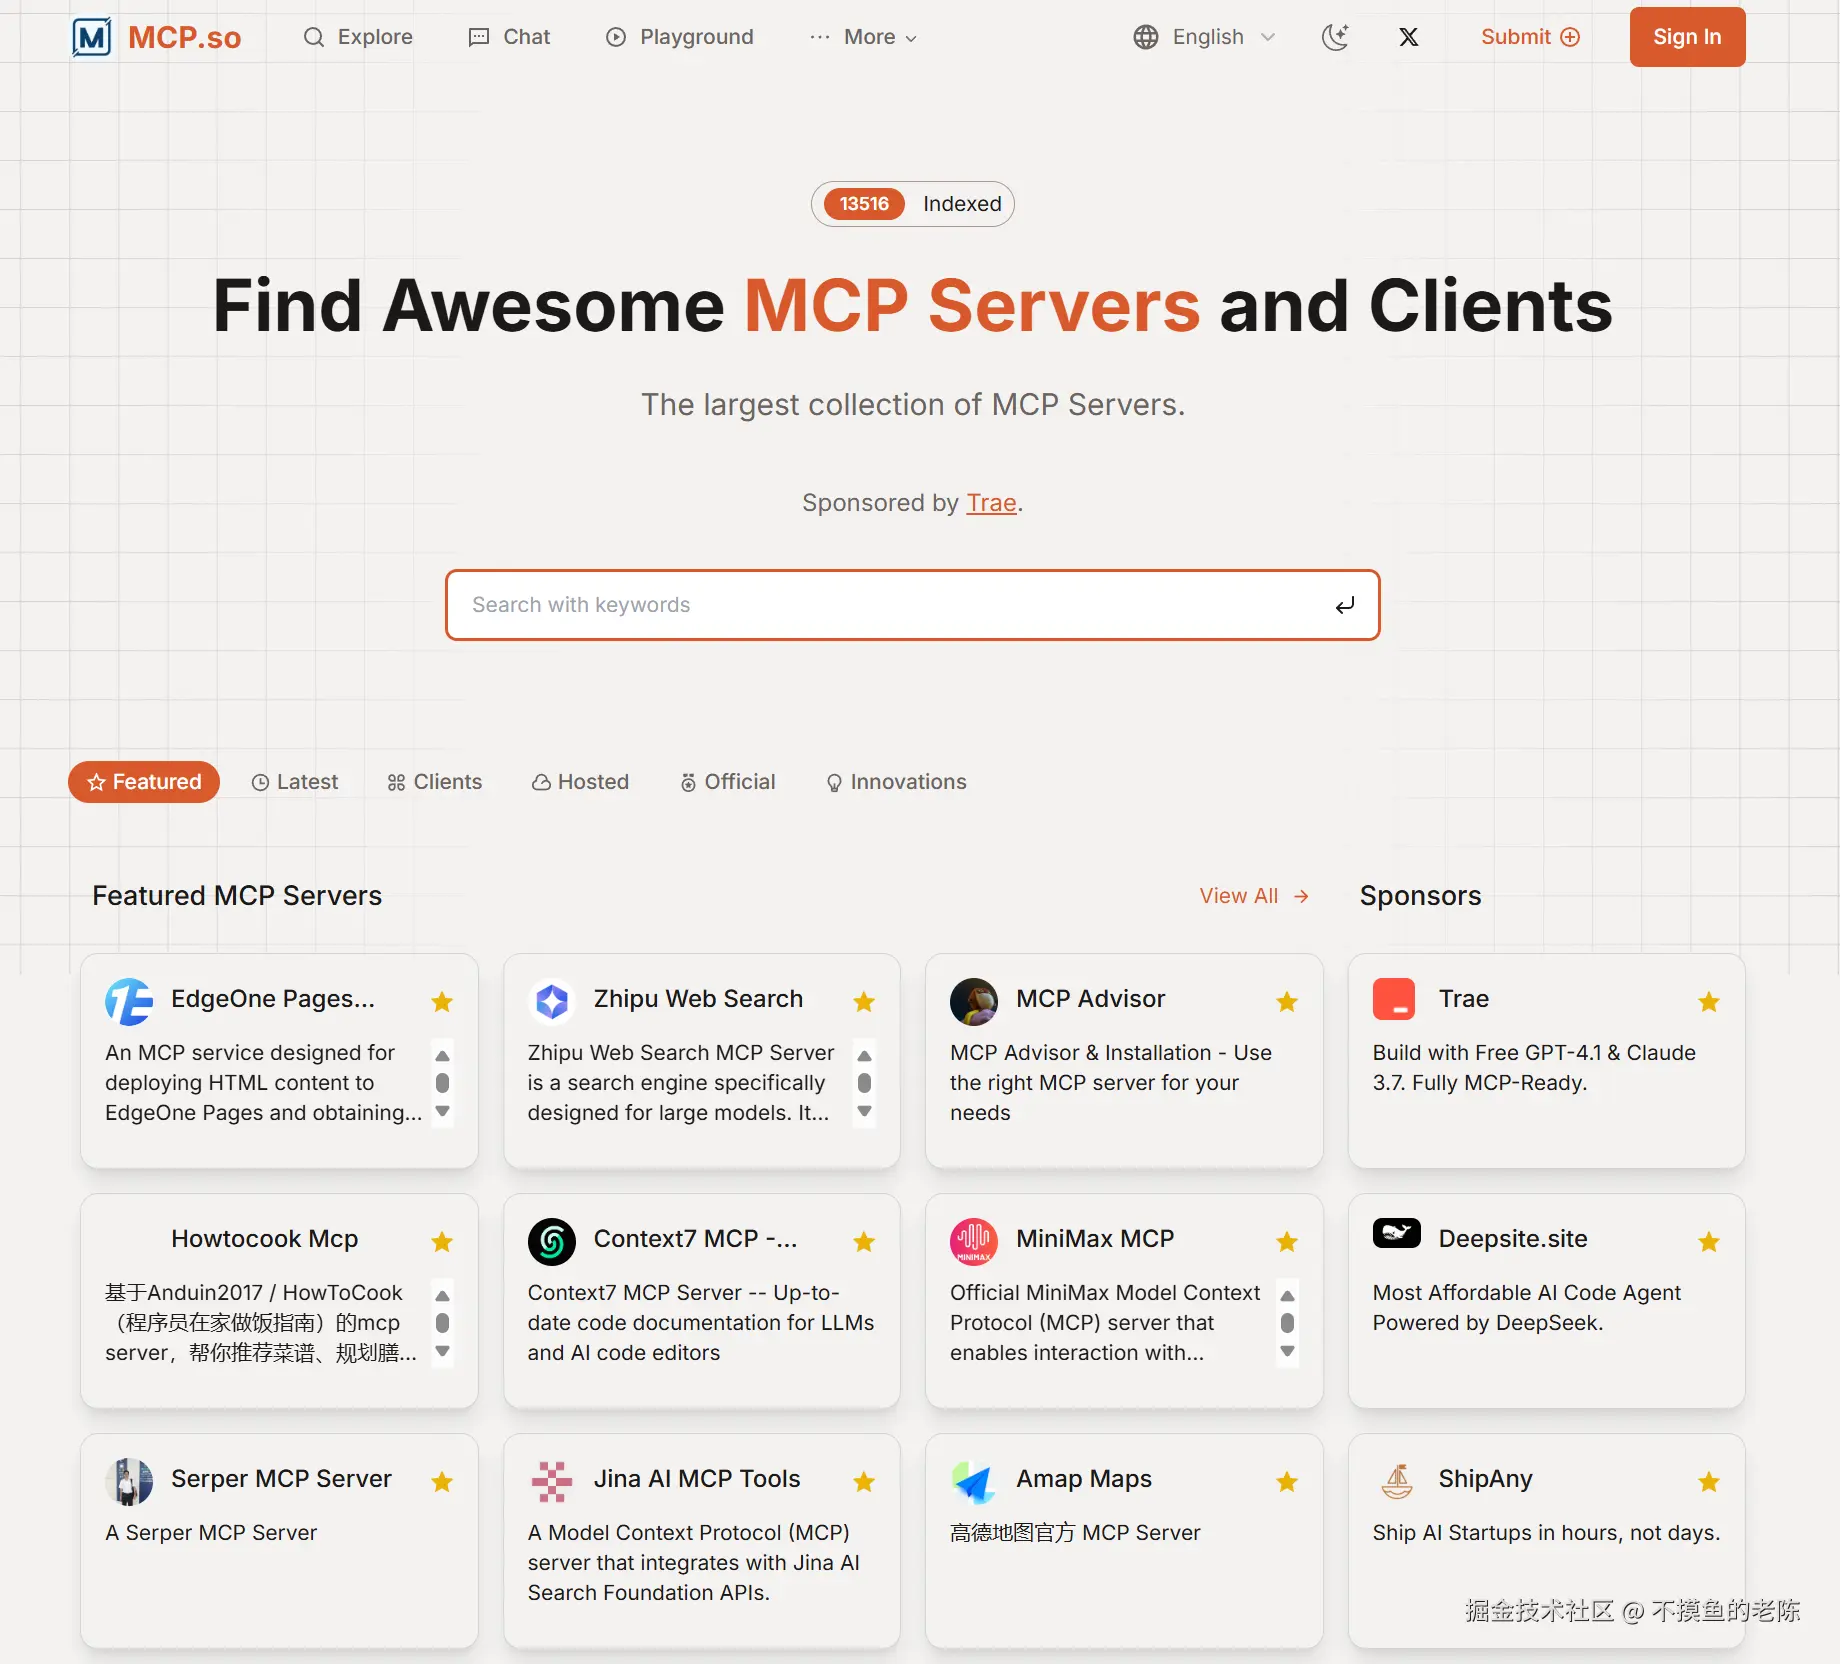This screenshot has height=1664, width=1840.
Task: Open the Howtocook Mcp card title
Action: pos(264,1239)
